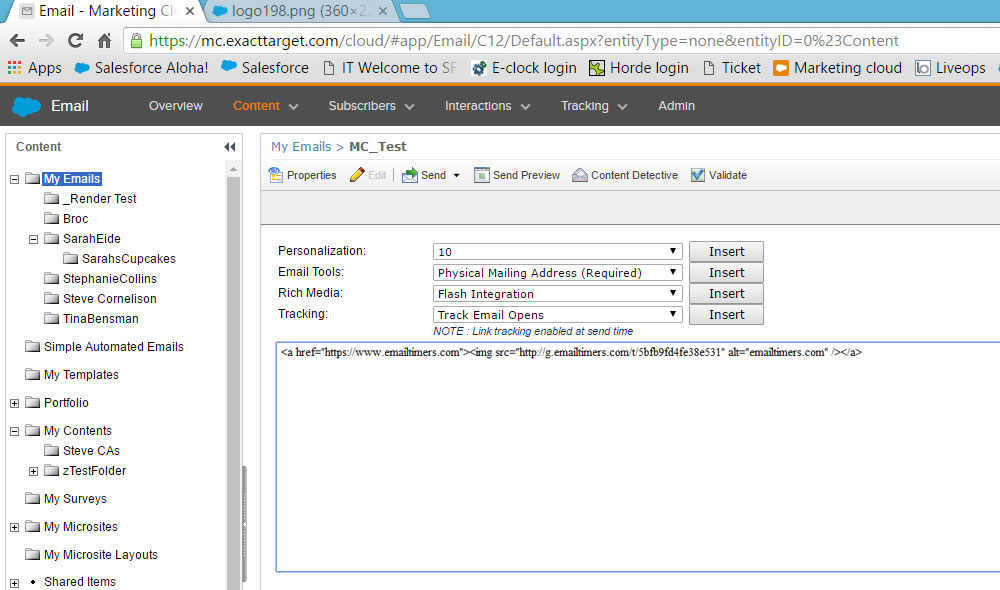The height and width of the screenshot is (590, 1000).
Task: Click the green padlock security icon
Action: pos(136,41)
